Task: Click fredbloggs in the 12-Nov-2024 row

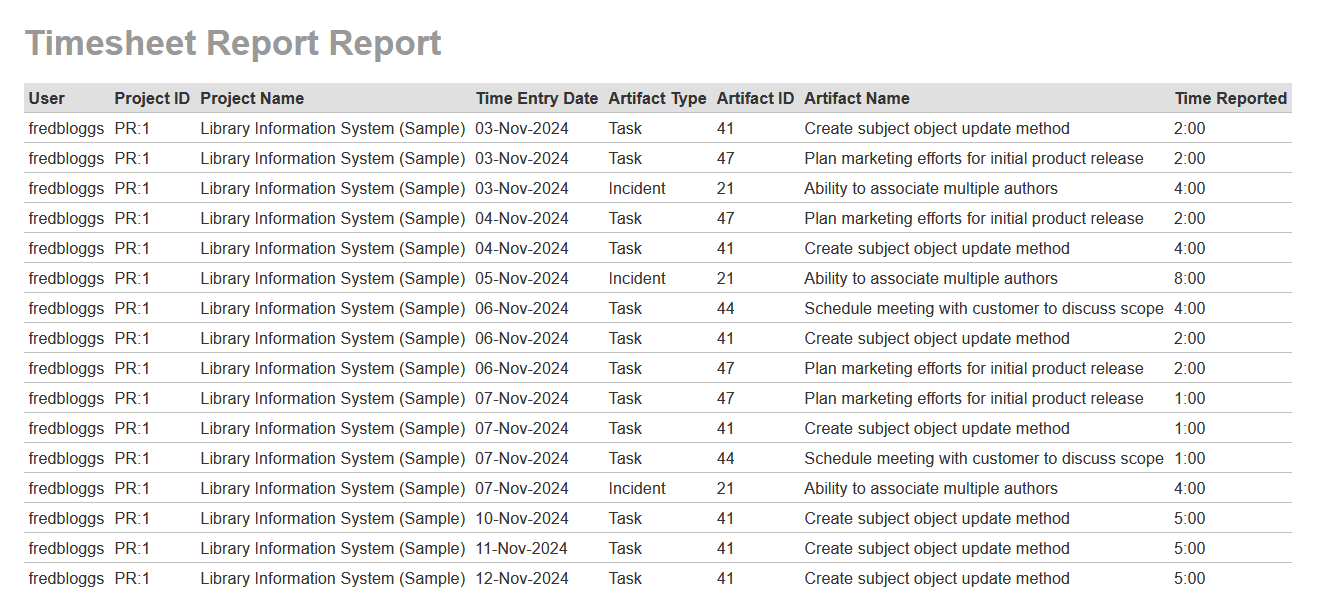Action: (66, 578)
